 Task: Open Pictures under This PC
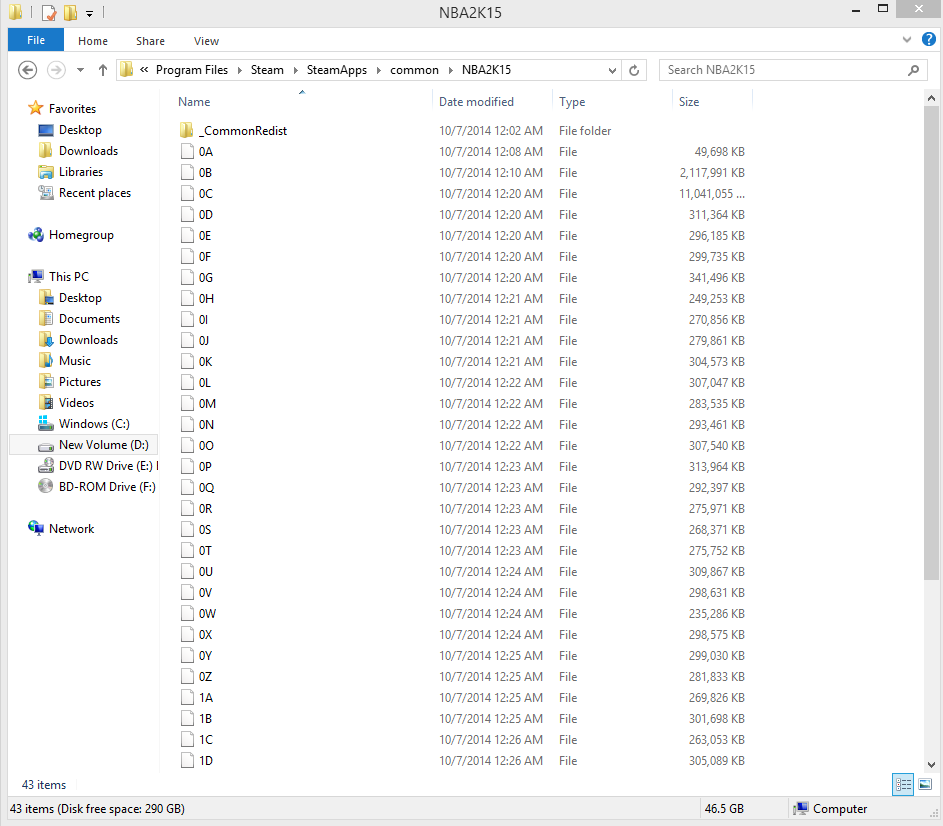tap(79, 382)
